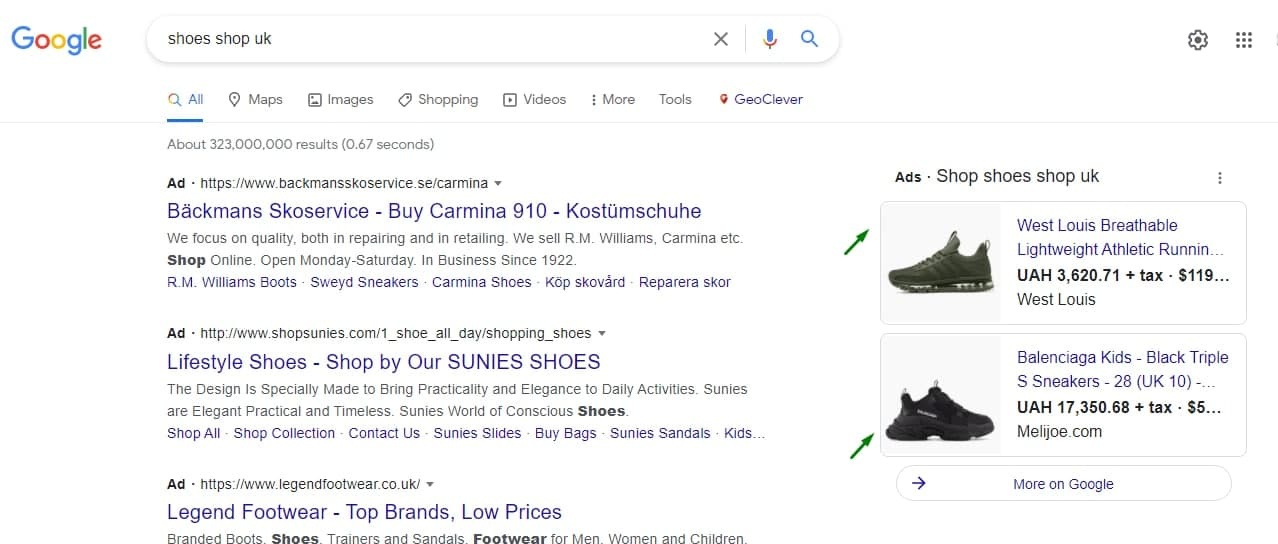Switch to the Images tab
This screenshot has width=1278, height=544.
point(340,99)
